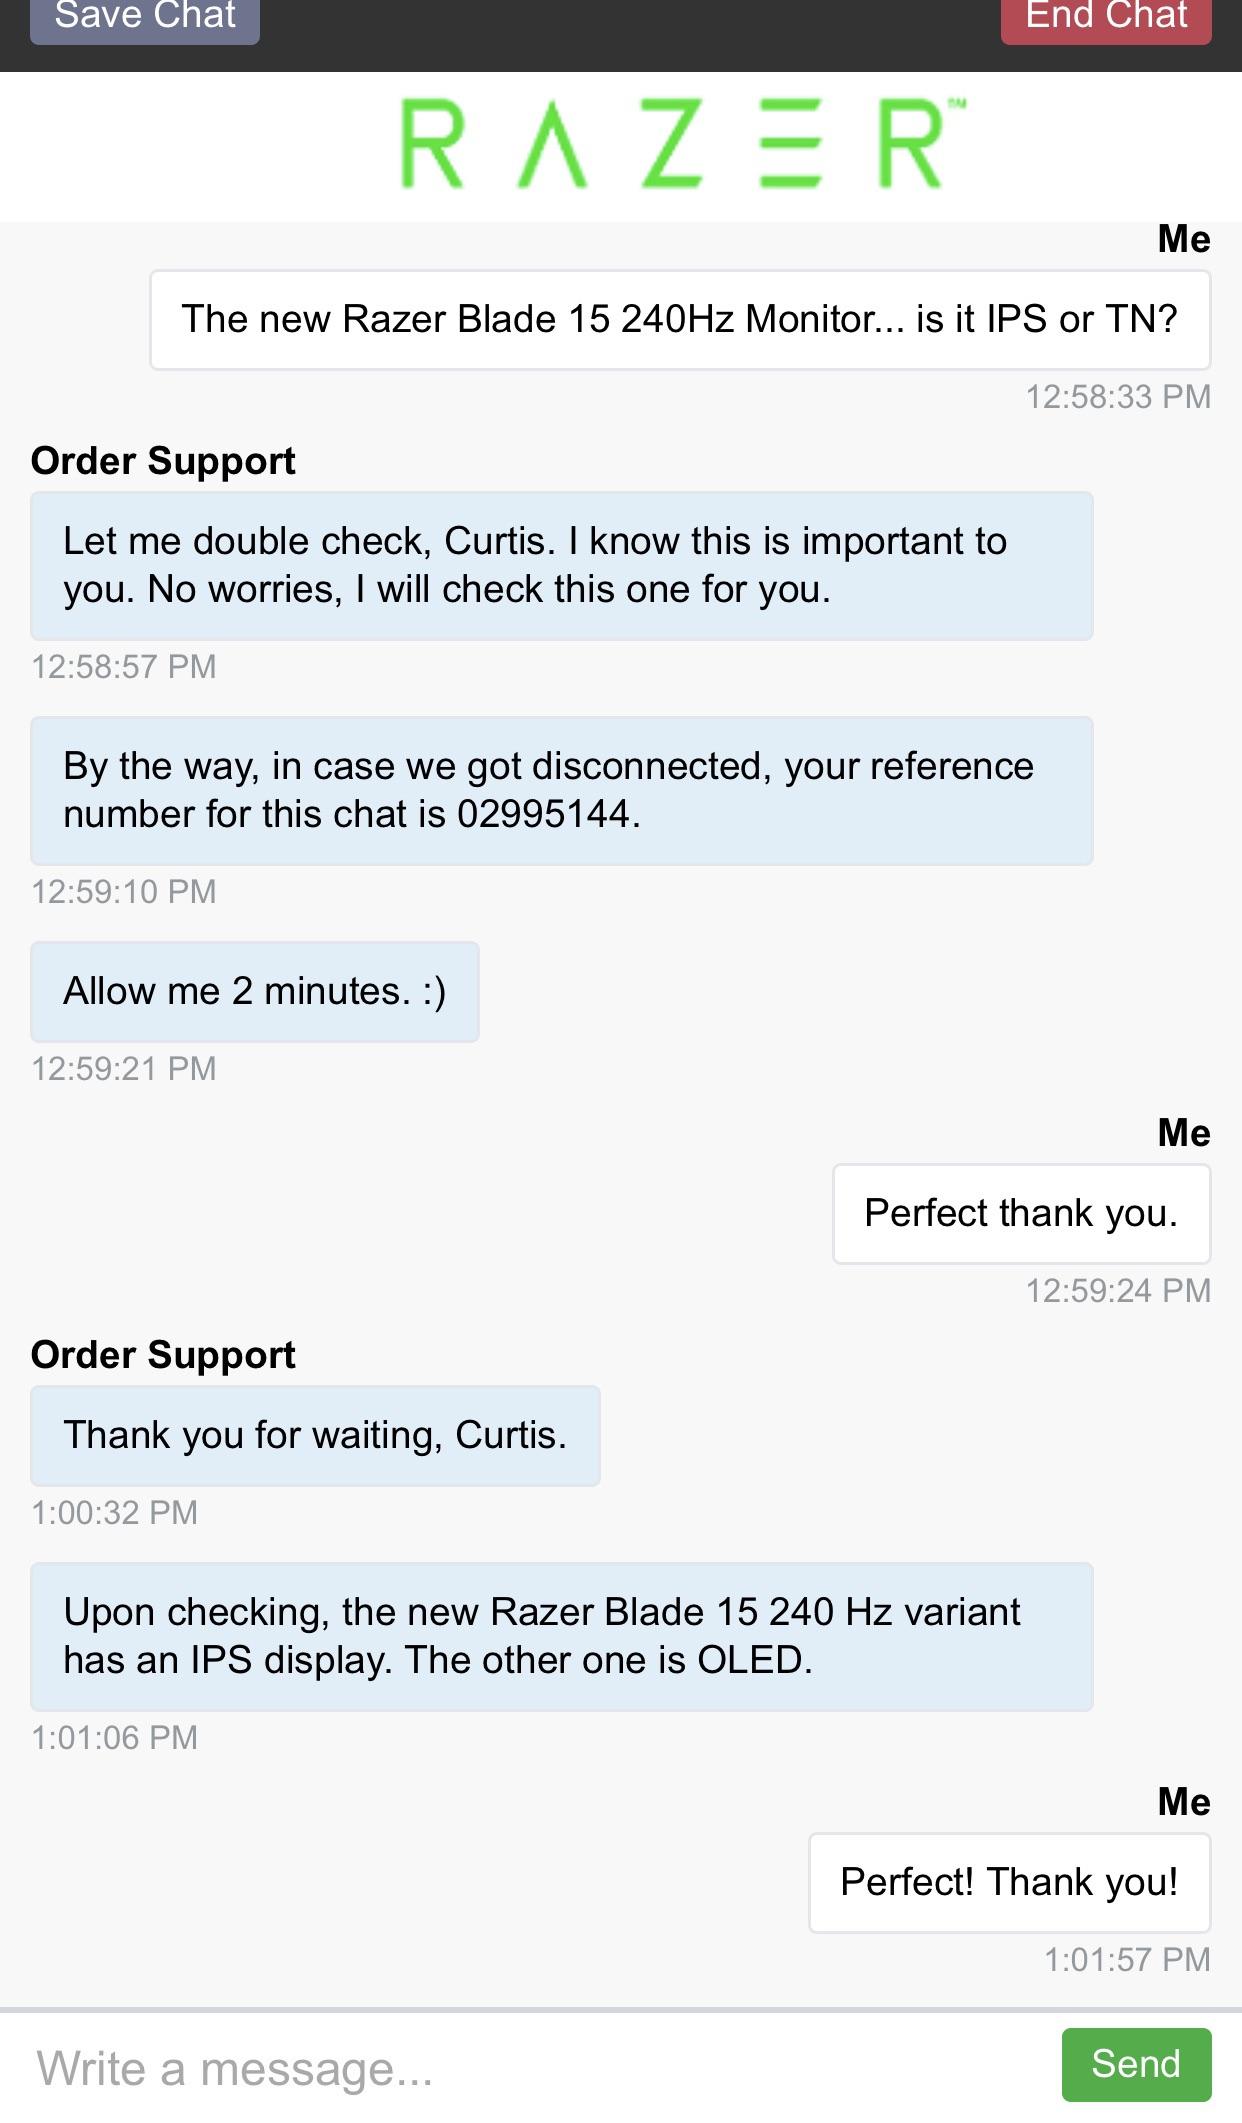This screenshot has width=1242, height=2123.
Task: Select the reference number 02995144 message
Action: 561,790
